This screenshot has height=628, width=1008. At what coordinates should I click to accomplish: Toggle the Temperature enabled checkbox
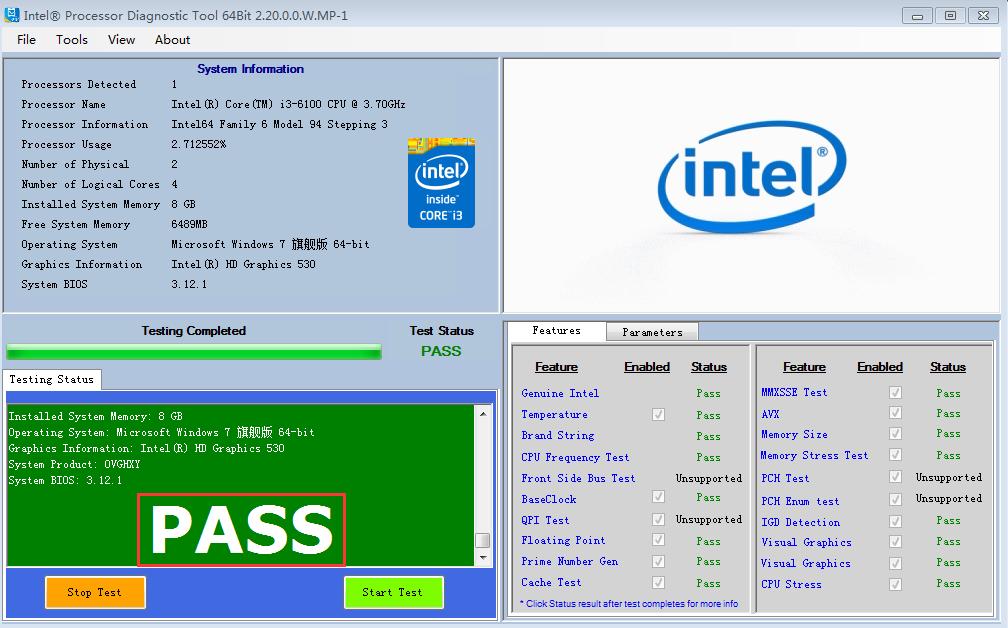[x=658, y=414]
